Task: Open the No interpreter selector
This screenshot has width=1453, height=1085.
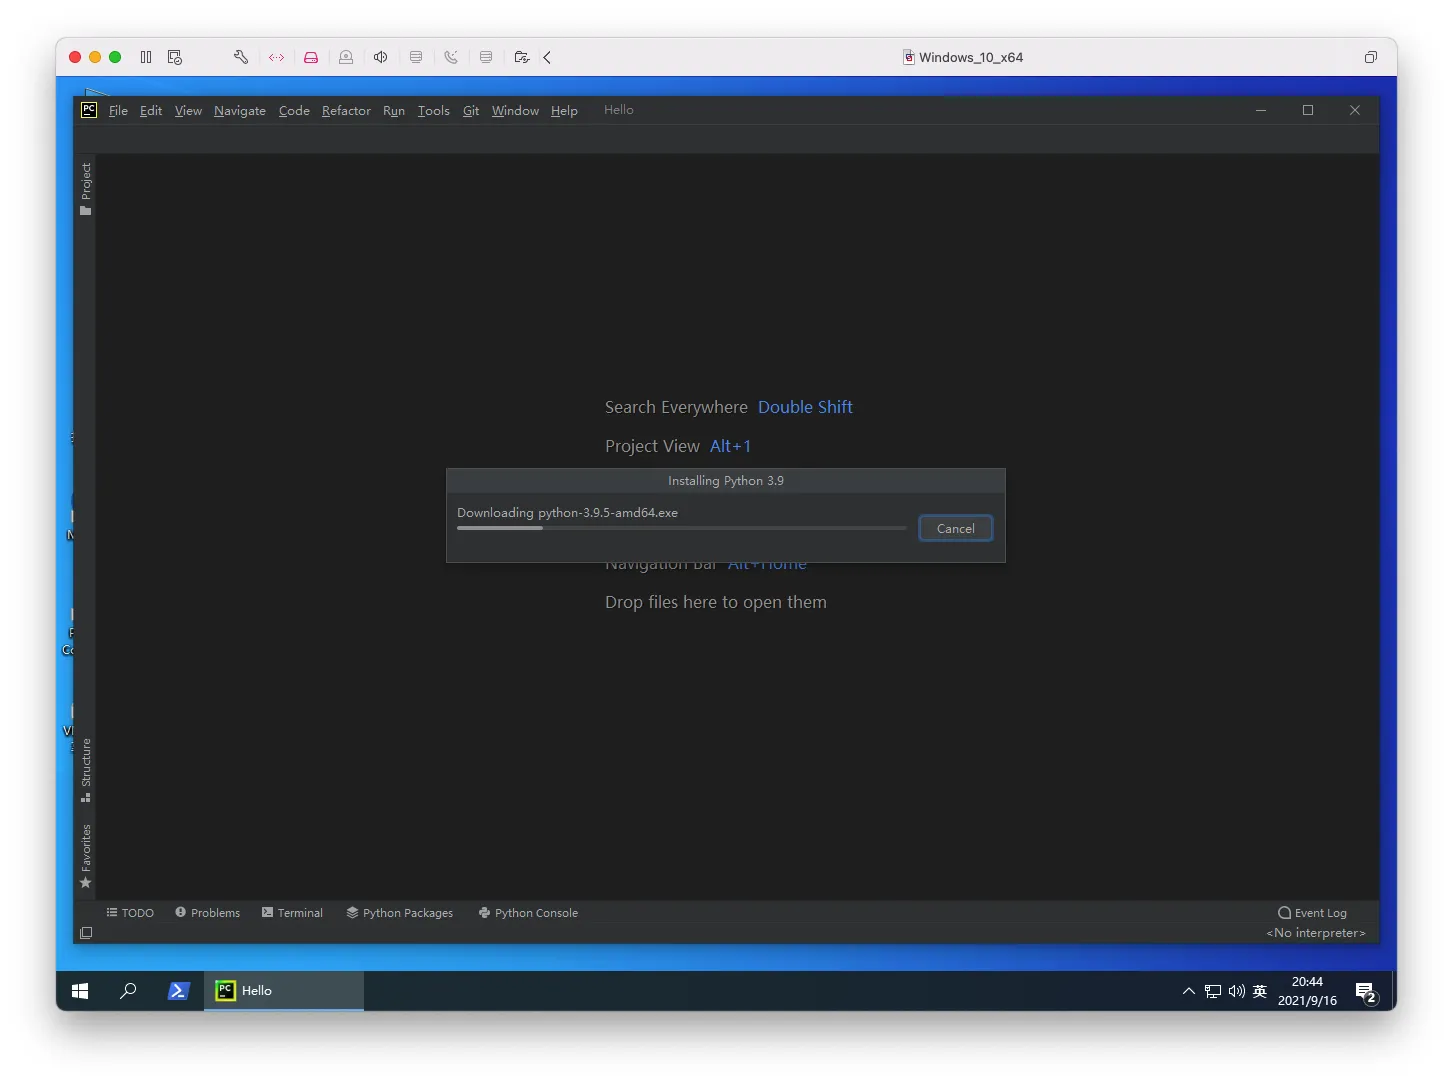Action: coord(1315,933)
